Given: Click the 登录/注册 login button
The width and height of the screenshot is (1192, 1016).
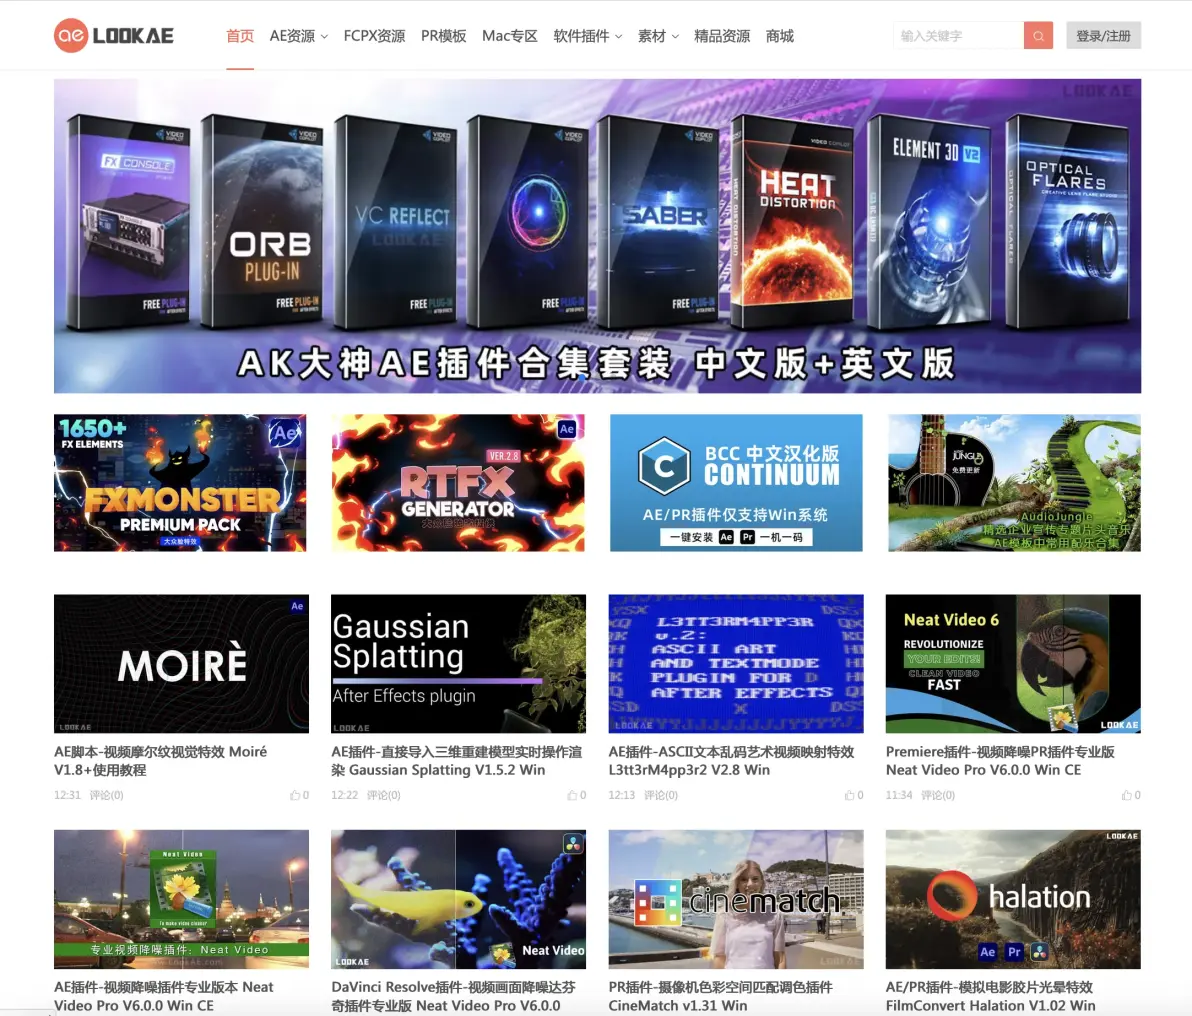Looking at the screenshot, I should (1103, 36).
